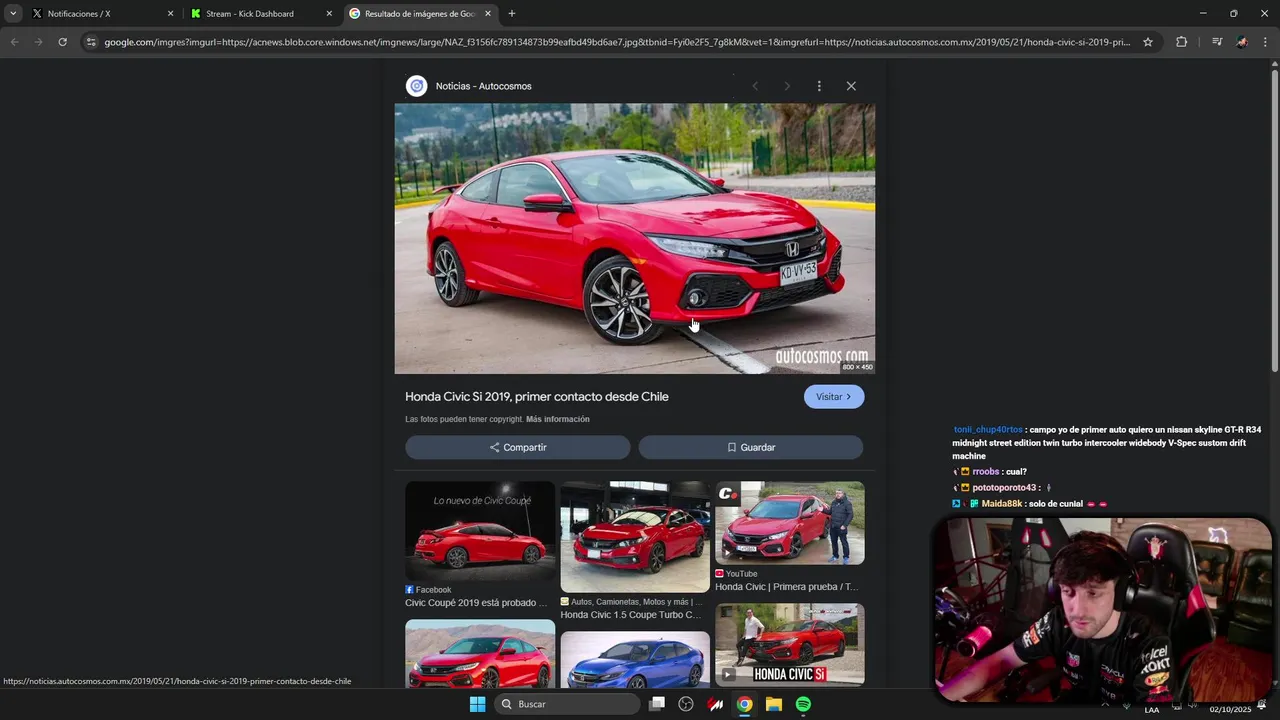Close the Kick Dashboard tab
Screen dimensions: 1280x720
point(329,14)
